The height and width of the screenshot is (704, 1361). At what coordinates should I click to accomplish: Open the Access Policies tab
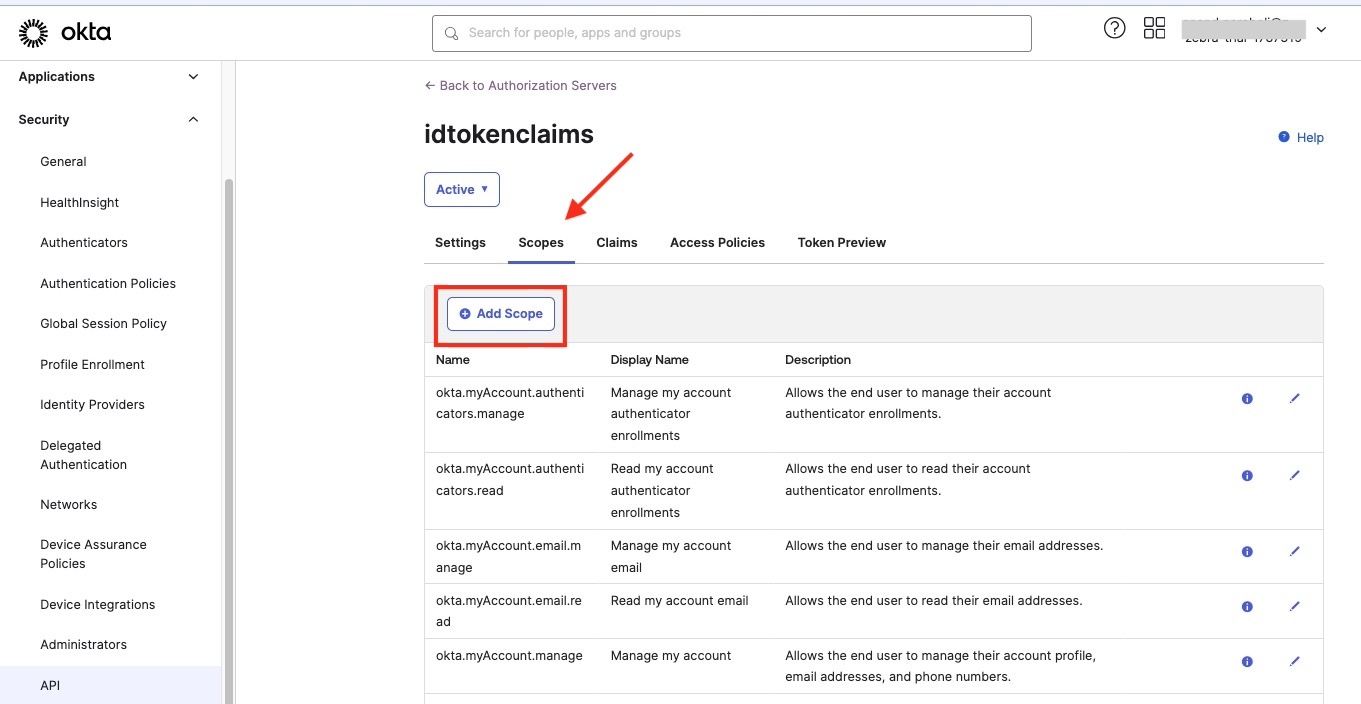(717, 242)
